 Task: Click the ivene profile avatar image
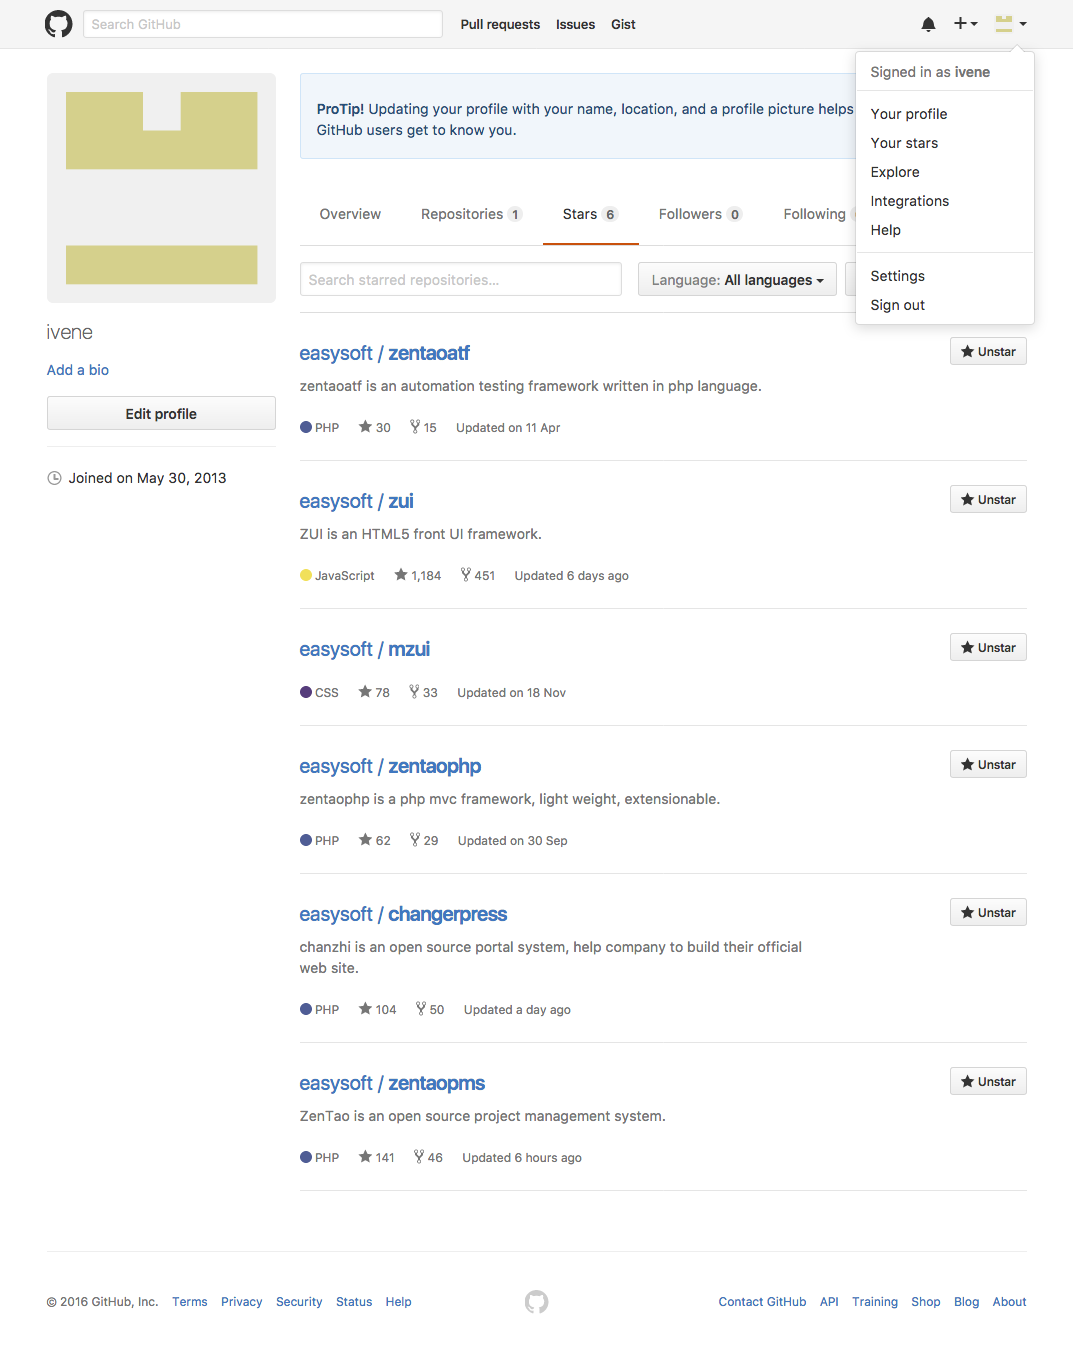pyautogui.click(x=161, y=188)
